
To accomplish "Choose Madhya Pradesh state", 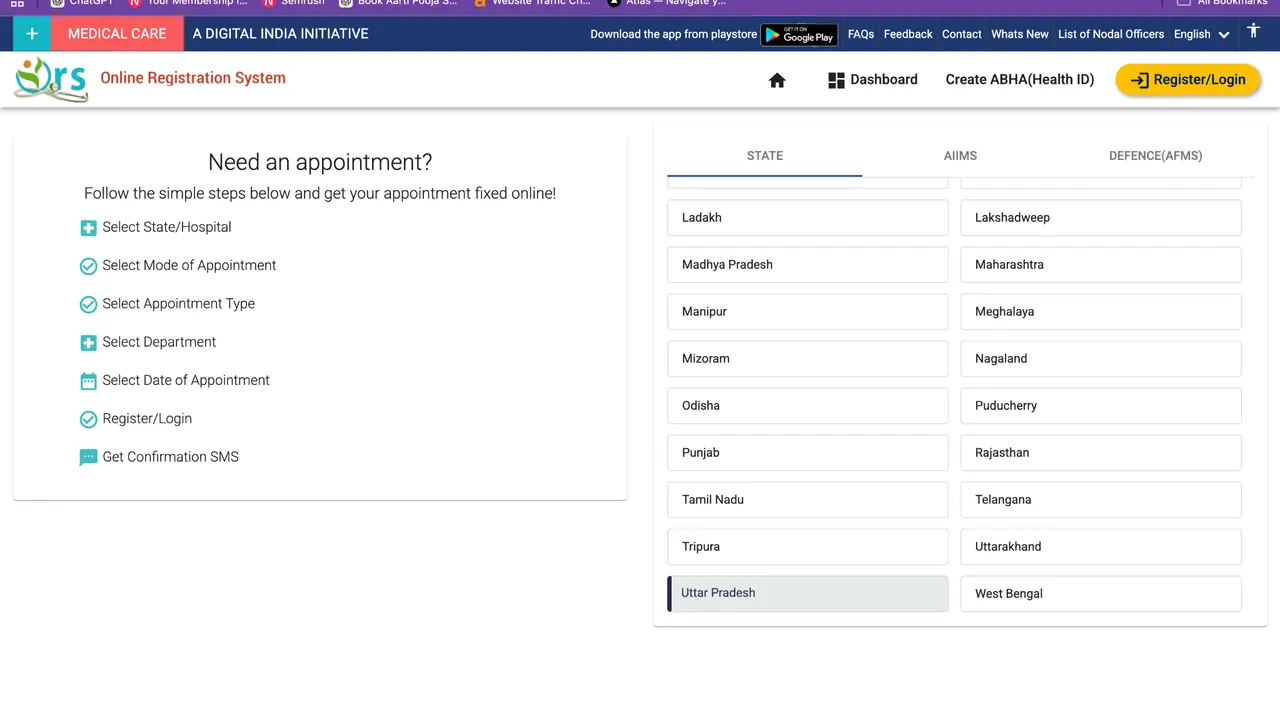I will coord(808,265).
